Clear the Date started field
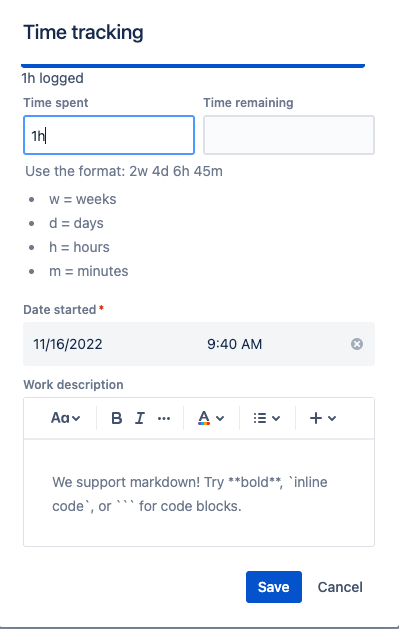 pos(357,344)
